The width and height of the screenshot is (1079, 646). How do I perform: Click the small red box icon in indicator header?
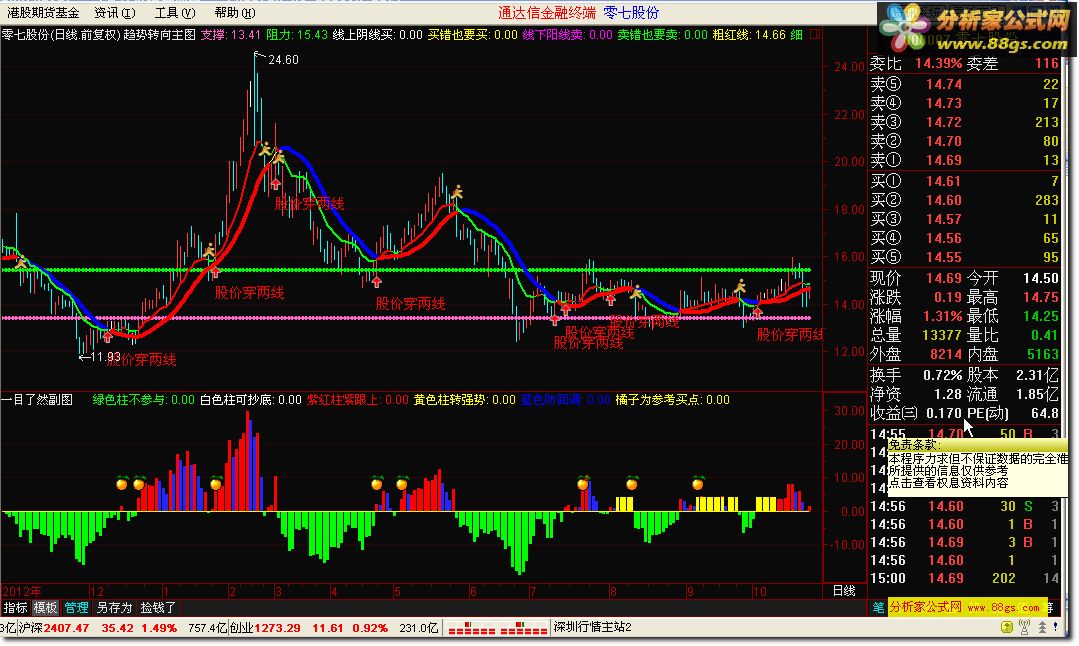click(x=815, y=34)
